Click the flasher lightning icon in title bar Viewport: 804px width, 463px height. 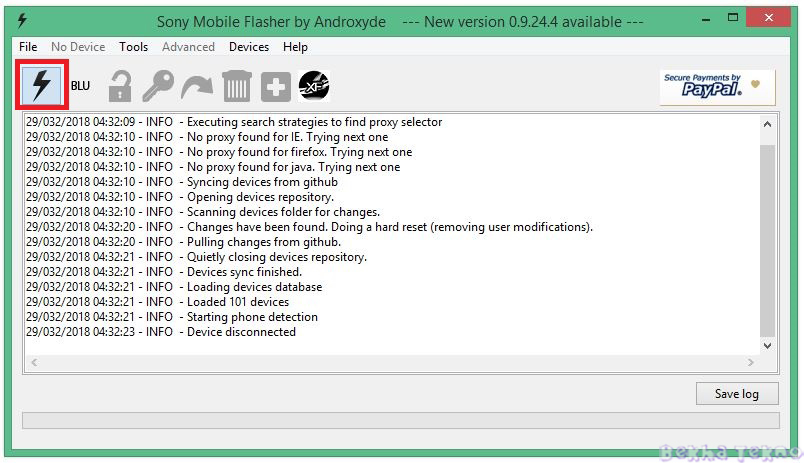tap(22, 21)
